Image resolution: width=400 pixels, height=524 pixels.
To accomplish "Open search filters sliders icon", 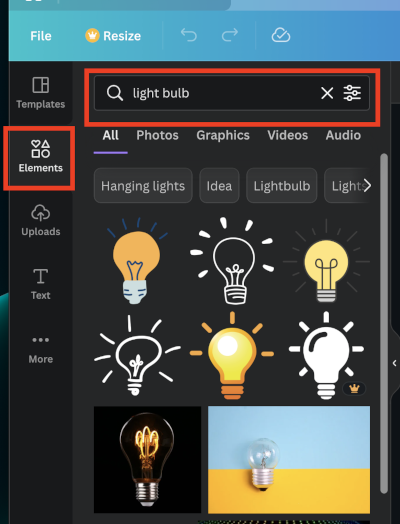I will [x=352, y=93].
